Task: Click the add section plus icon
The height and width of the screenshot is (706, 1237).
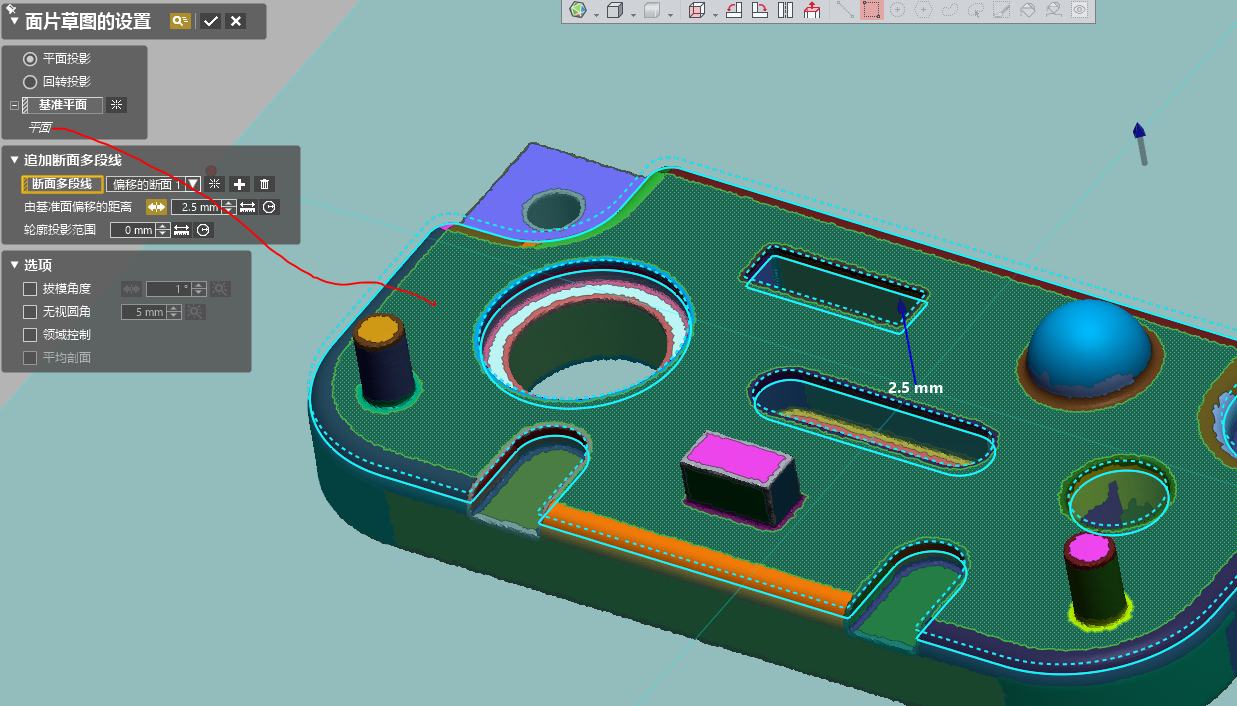Action: point(239,184)
